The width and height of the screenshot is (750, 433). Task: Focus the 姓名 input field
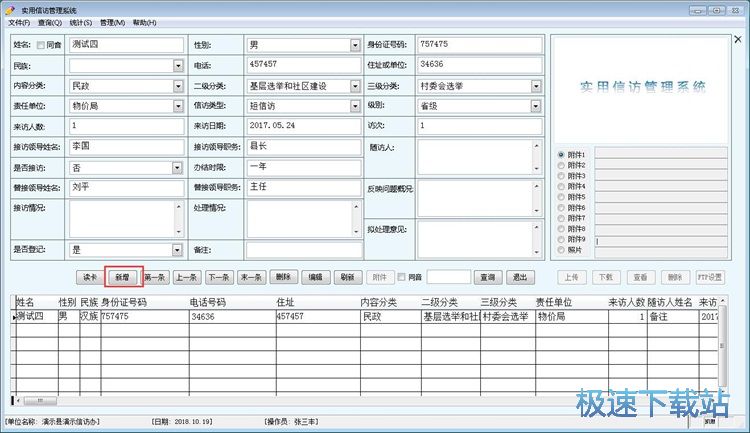pyautogui.click(x=126, y=44)
